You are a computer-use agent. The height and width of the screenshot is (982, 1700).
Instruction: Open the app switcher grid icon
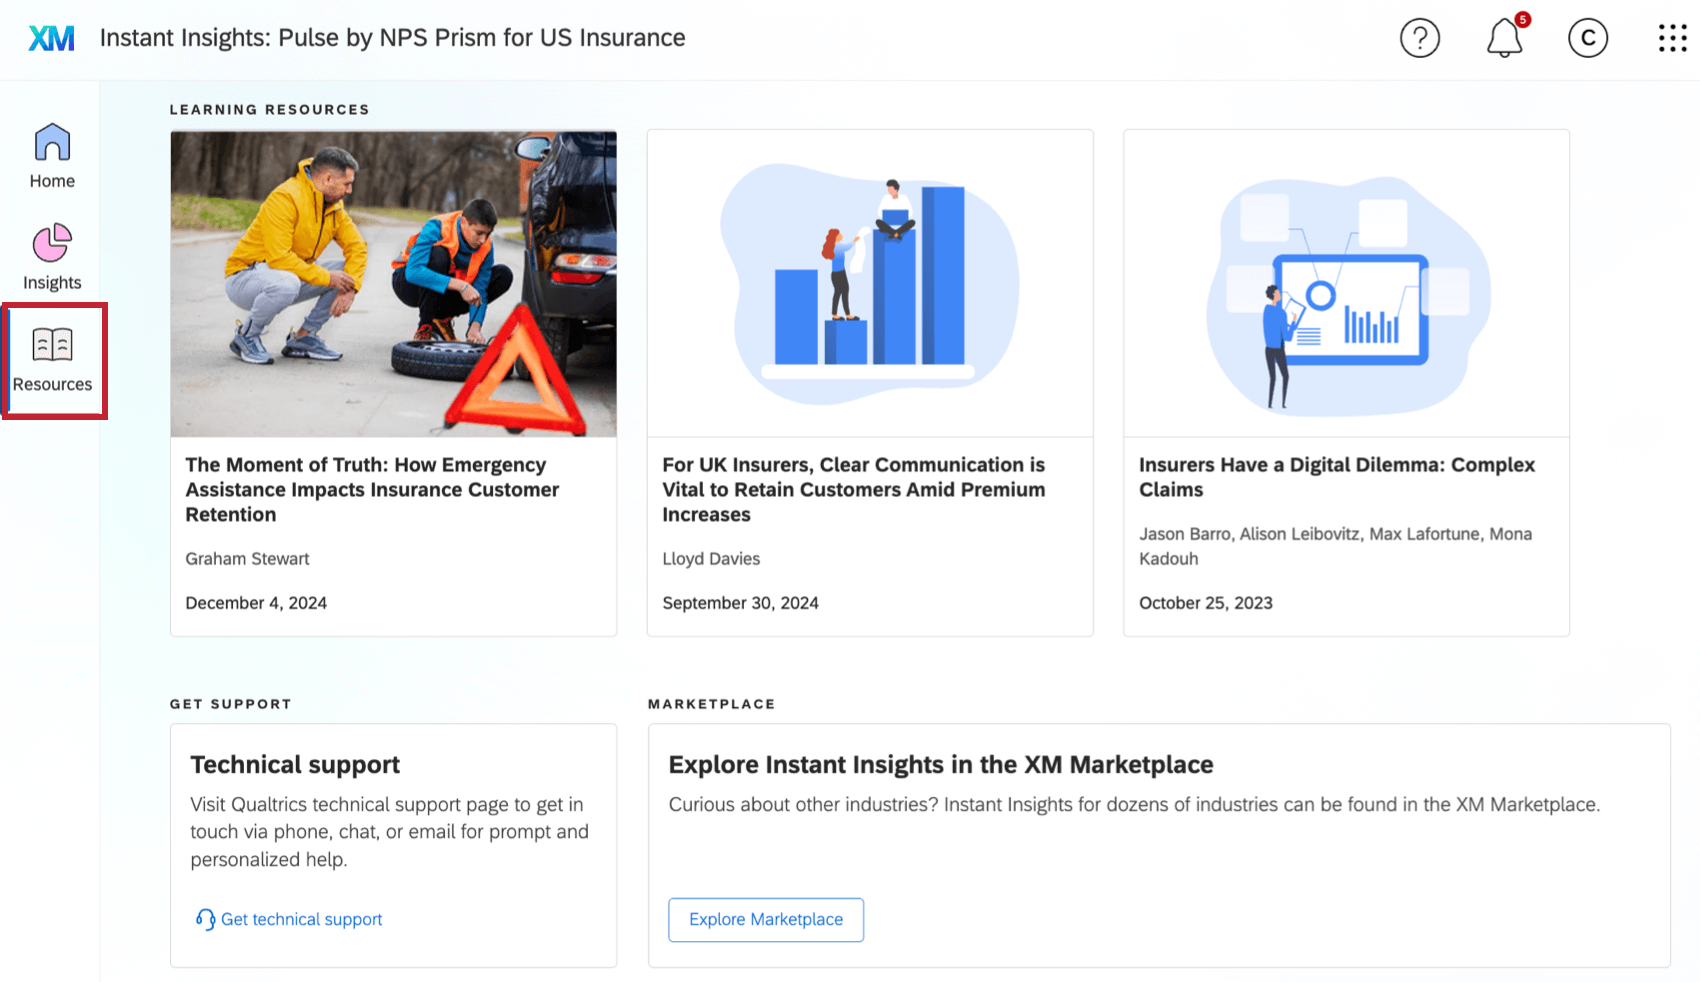1671,38
